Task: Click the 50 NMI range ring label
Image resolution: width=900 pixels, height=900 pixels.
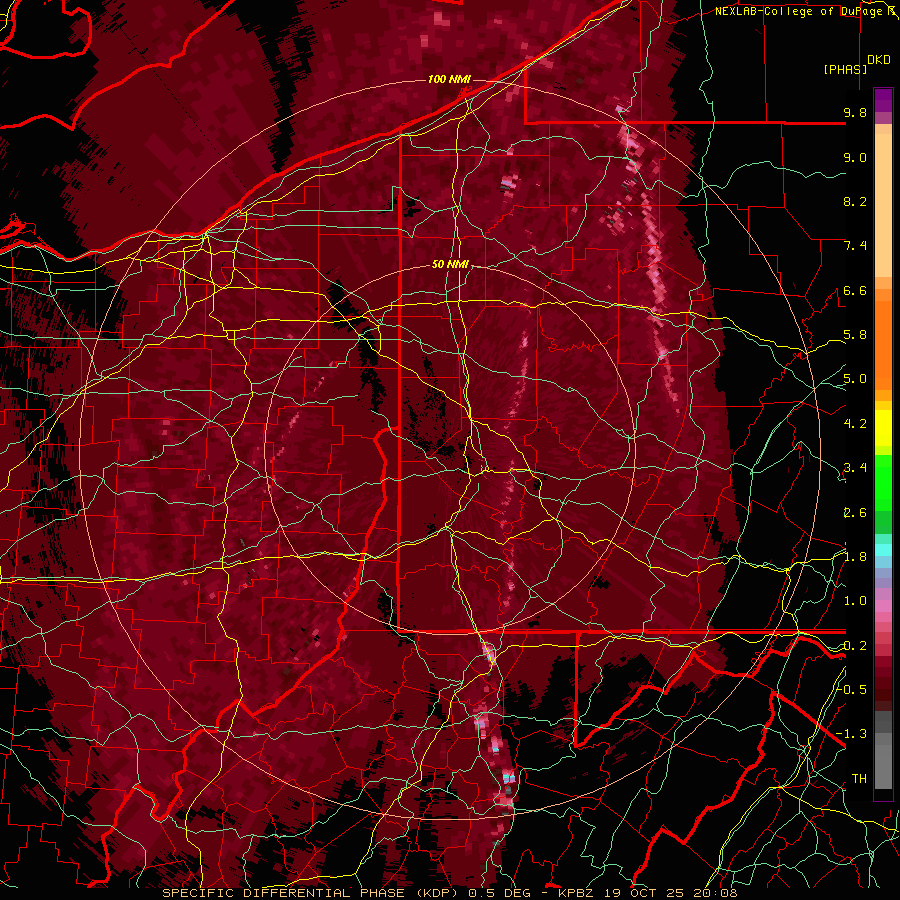Action: (x=450, y=265)
